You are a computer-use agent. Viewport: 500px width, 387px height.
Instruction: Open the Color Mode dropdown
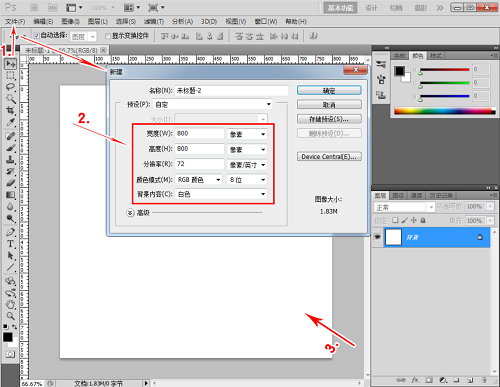(199, 180)
